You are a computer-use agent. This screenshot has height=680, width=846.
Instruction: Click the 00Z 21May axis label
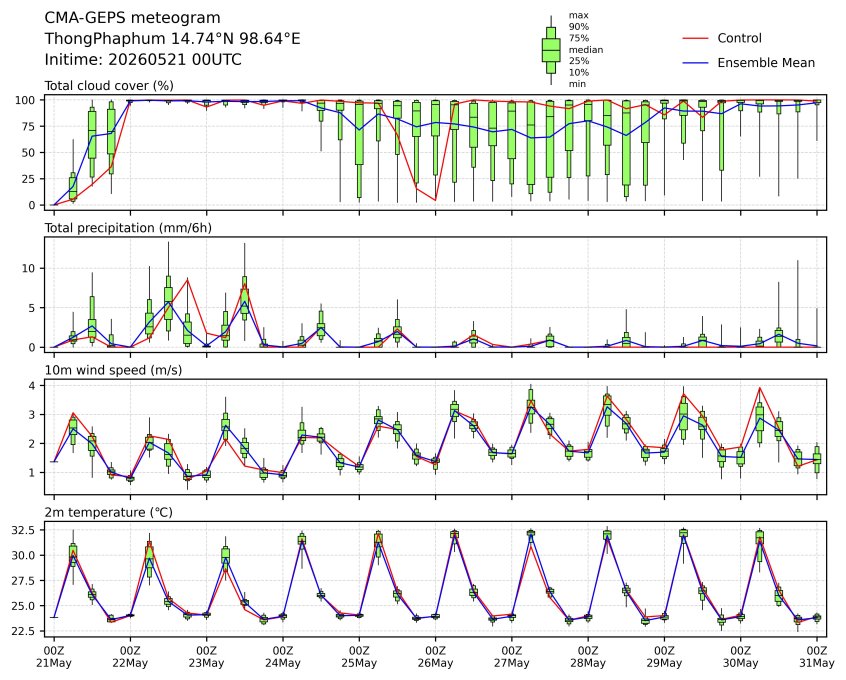(53, 657)
